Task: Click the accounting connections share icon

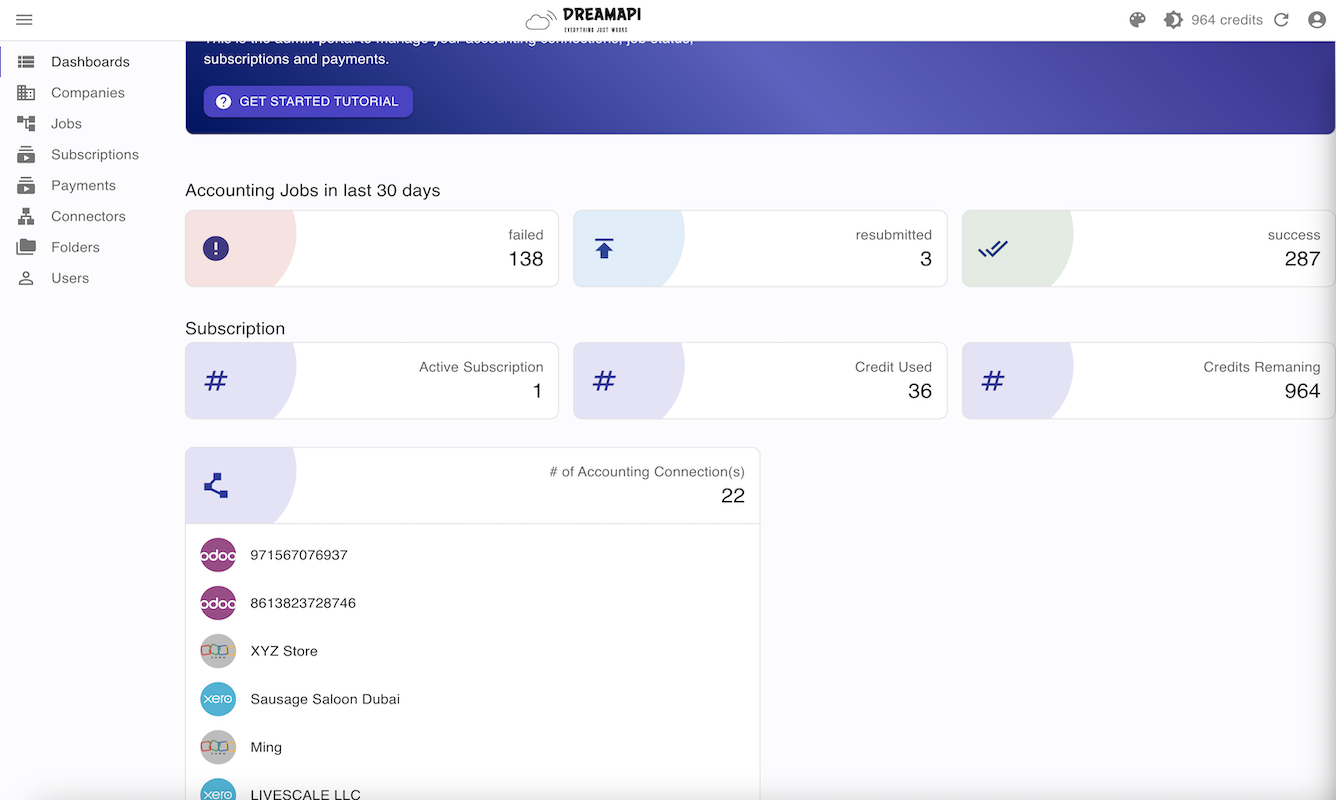Action: 216,485
